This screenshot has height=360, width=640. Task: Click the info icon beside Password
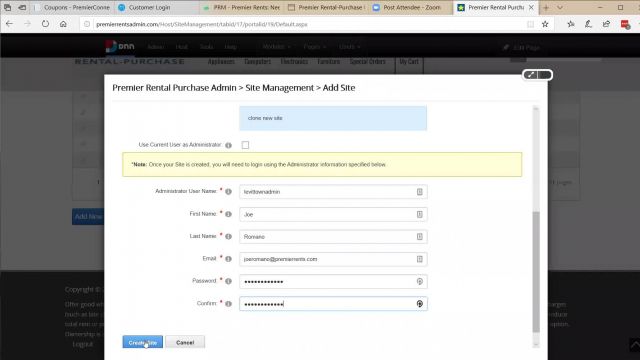click(x=229, y=281)
